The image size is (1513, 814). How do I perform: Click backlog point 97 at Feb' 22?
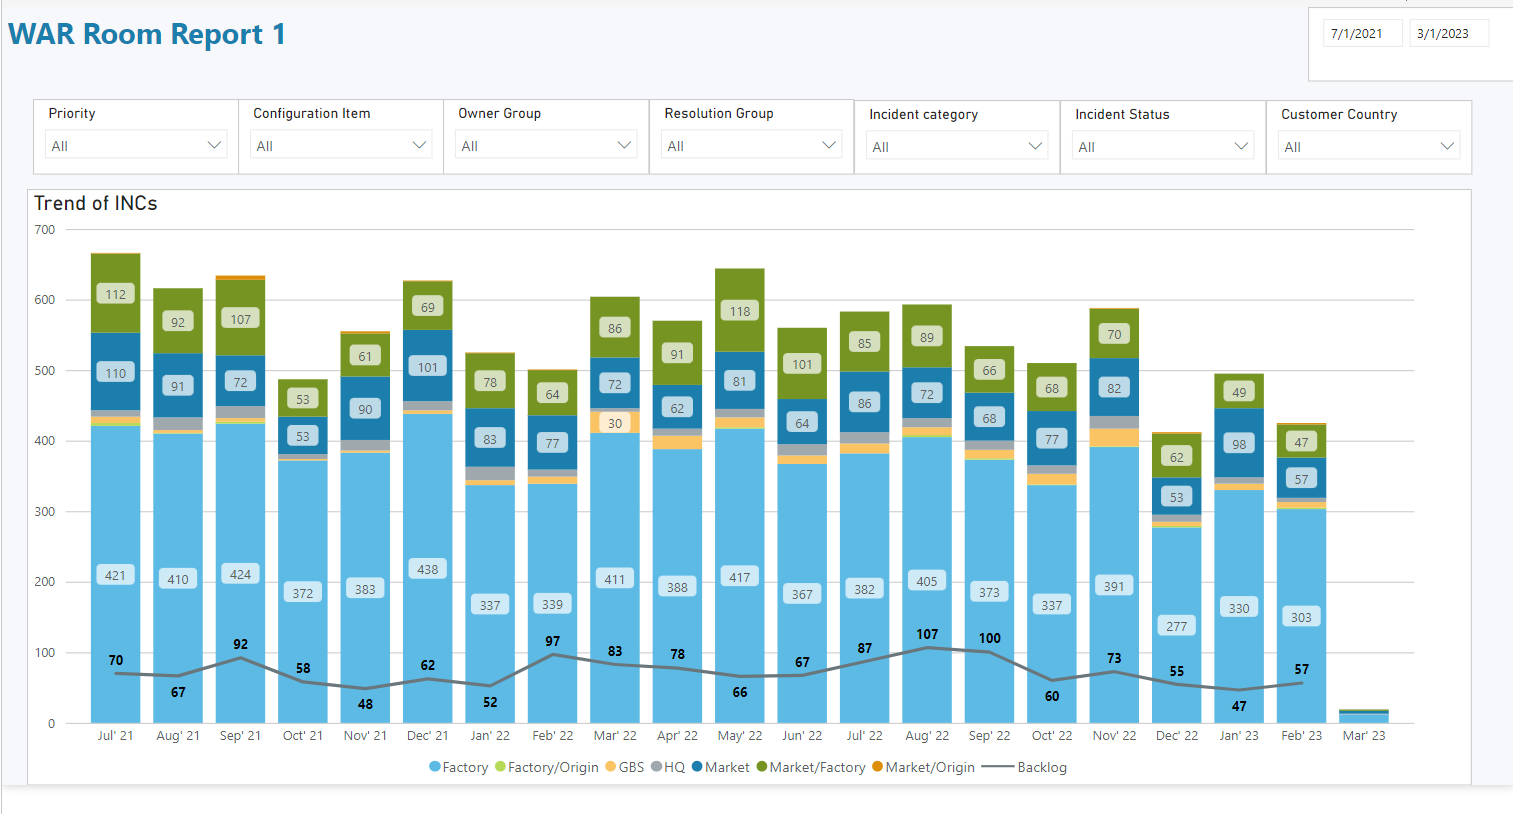(x=553, y=654)
